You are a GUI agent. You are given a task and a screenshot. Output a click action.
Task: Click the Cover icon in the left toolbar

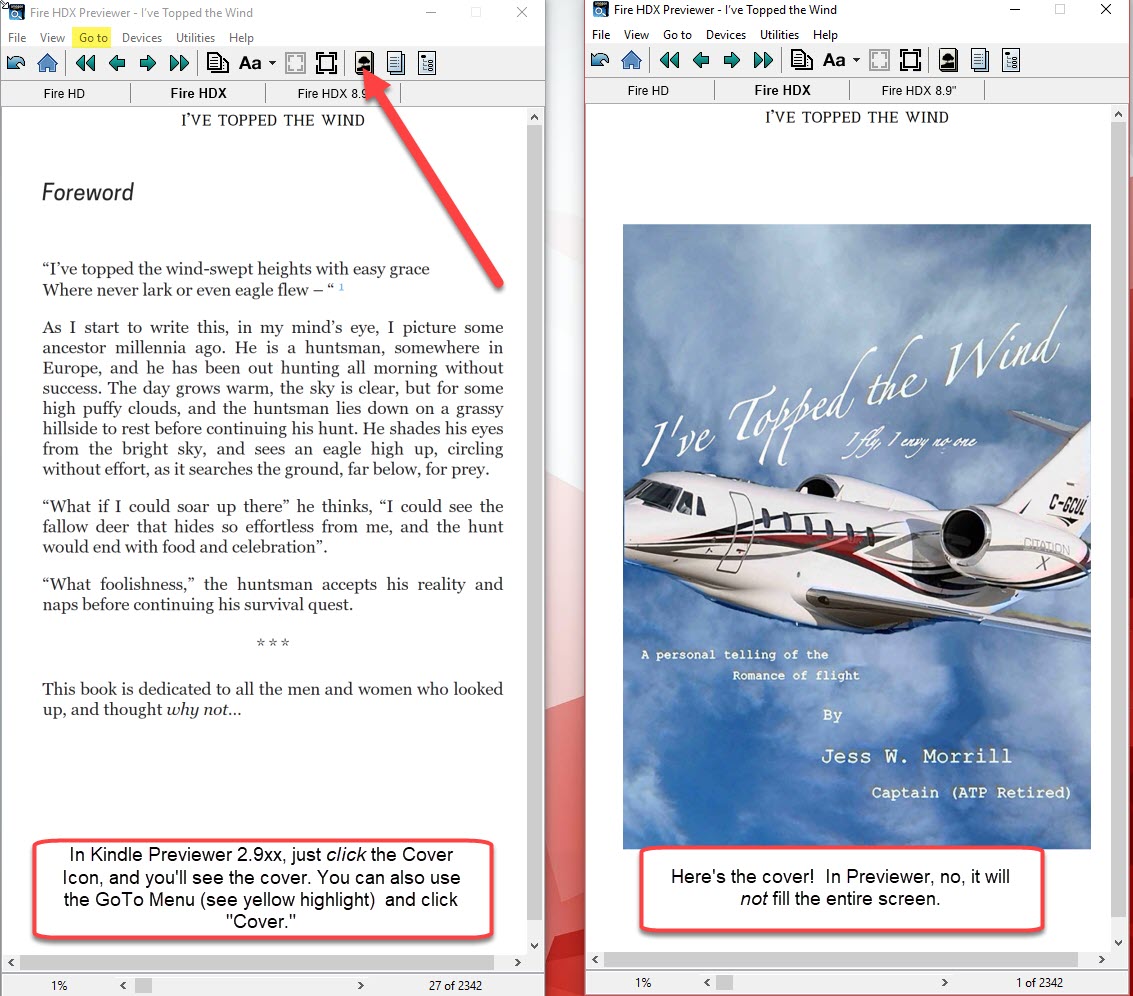coord(363,62)
